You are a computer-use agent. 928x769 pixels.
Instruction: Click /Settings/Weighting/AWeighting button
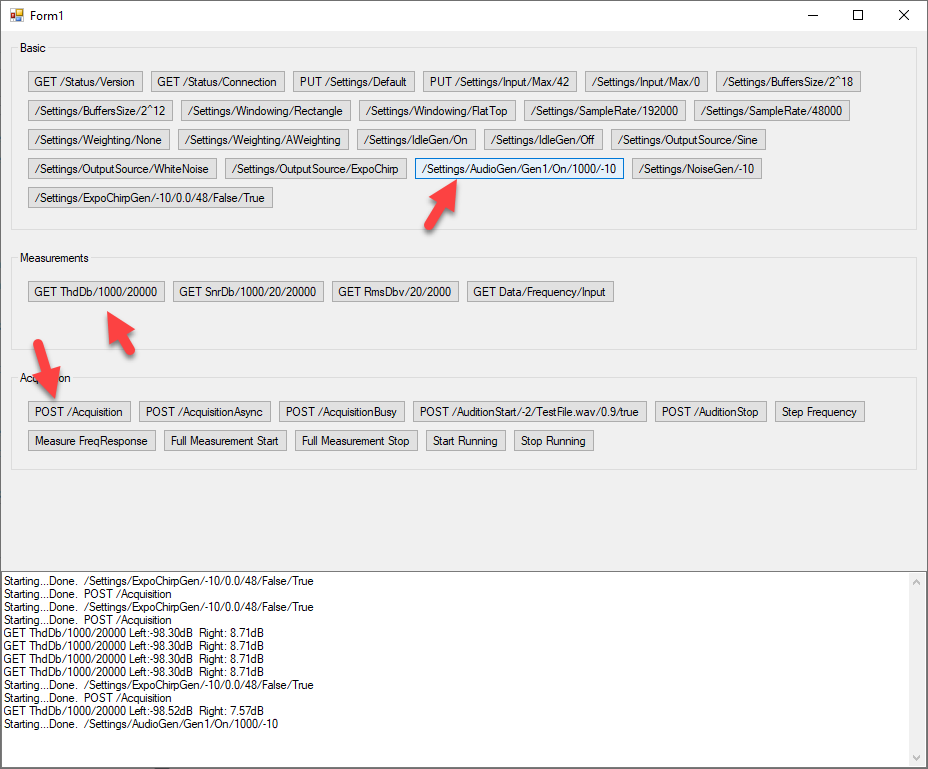263,140
